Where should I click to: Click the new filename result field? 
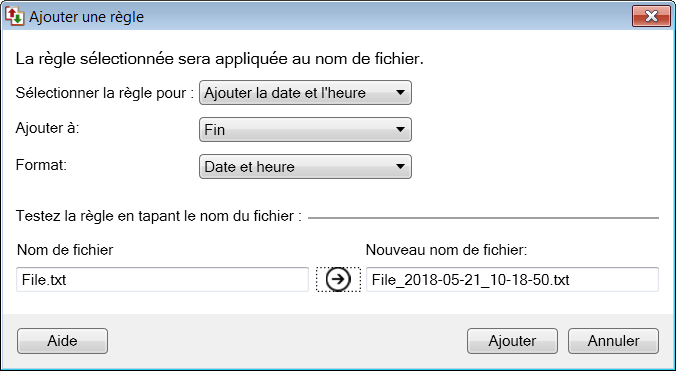tap(512, 280)
